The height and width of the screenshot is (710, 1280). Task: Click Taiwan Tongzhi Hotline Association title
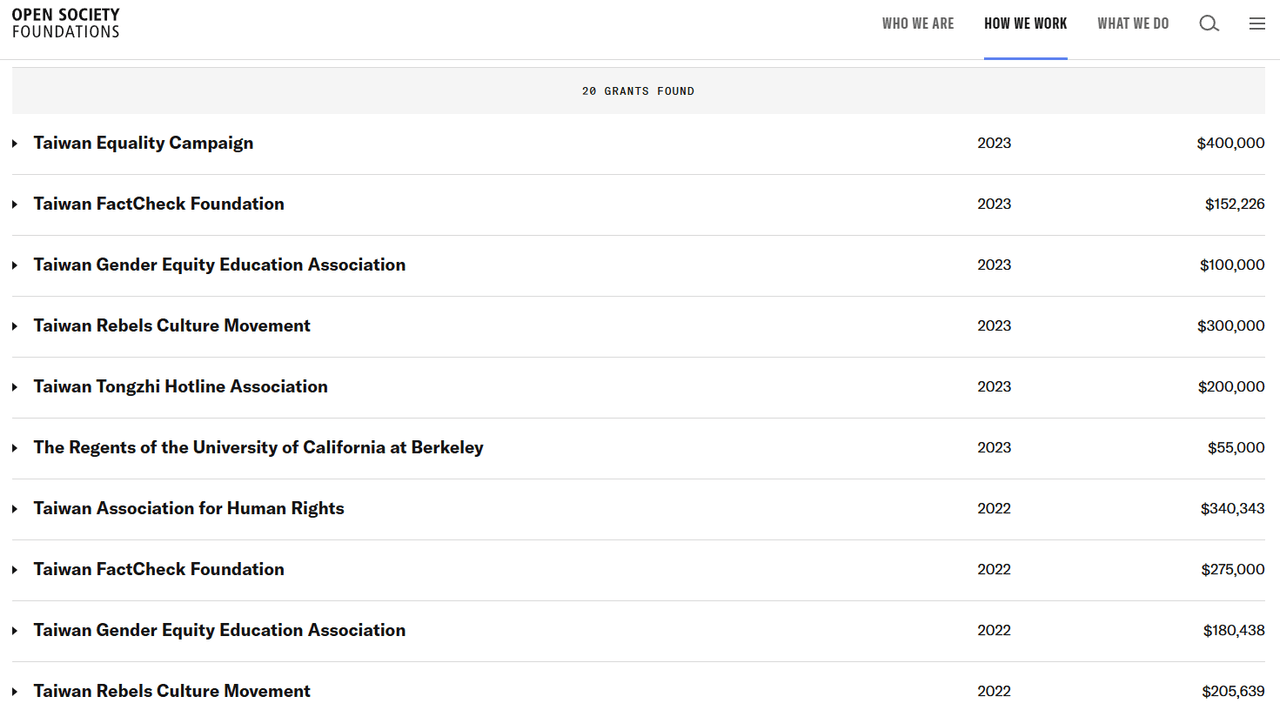coord(180,387)
